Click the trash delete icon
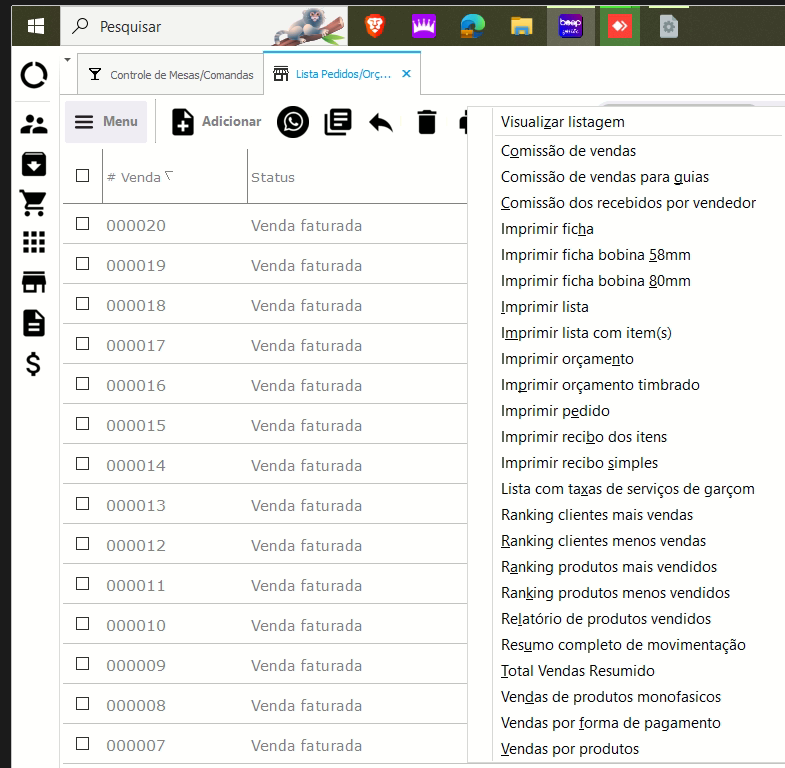The image size is (785, 768). (x=427, y=122)
